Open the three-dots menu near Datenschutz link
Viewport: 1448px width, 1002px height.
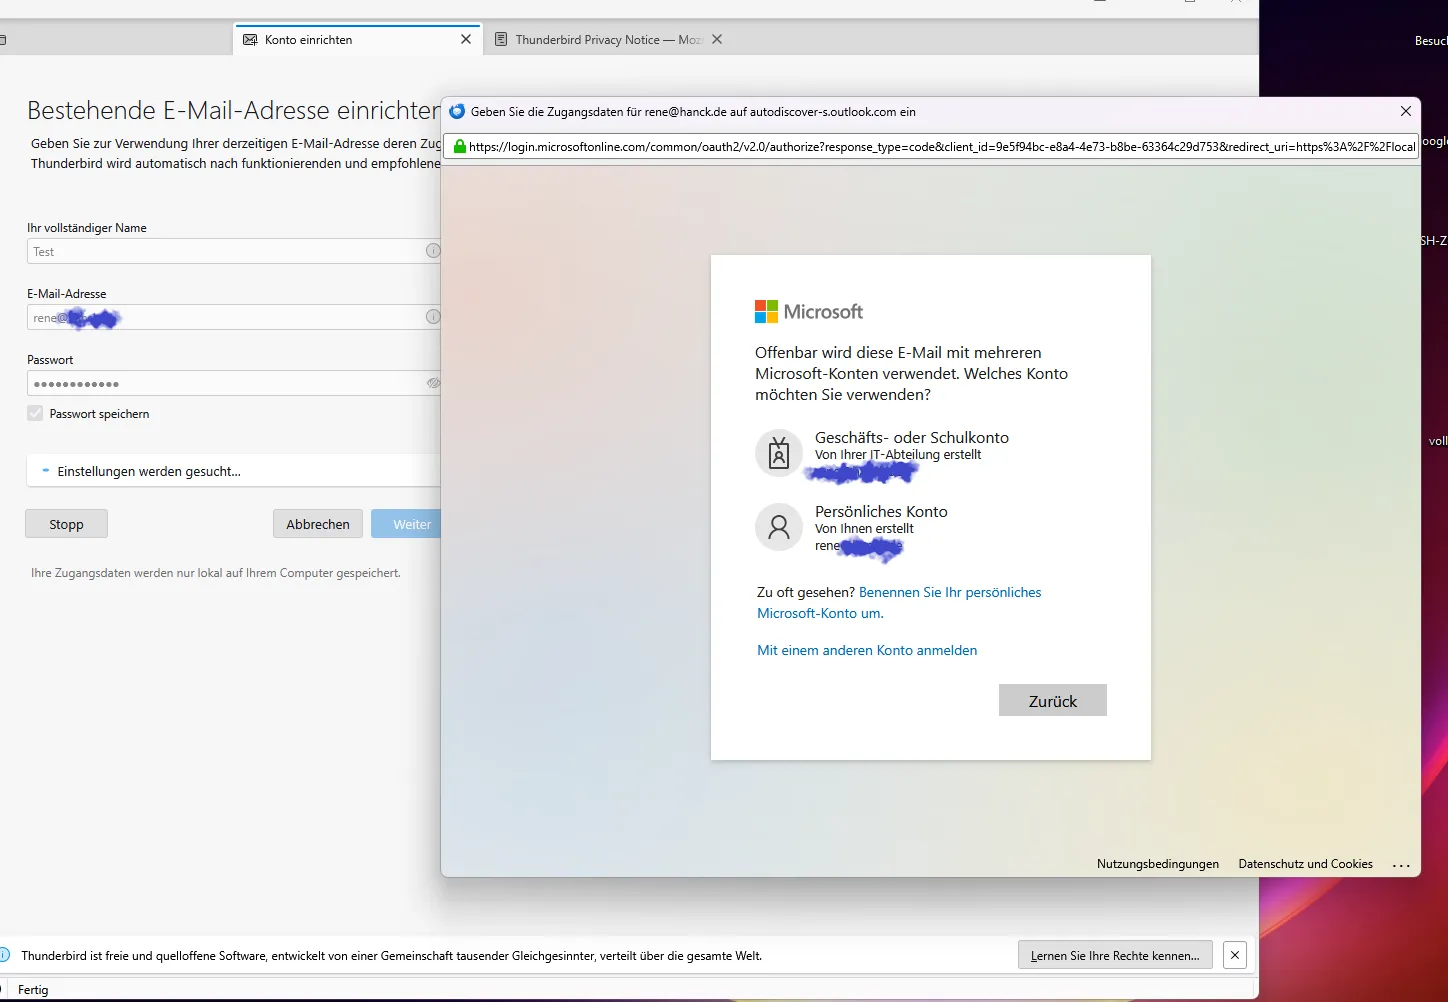point(1401,865)
